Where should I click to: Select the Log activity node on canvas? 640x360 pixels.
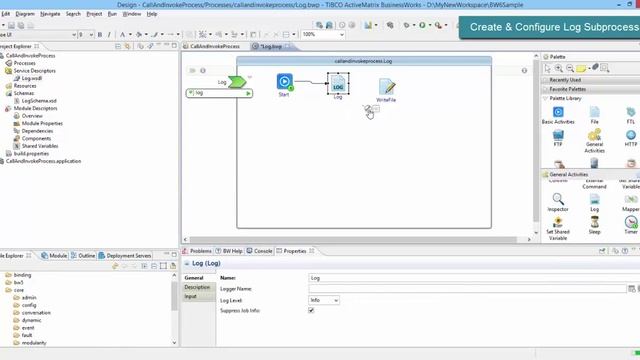point(338,83)
